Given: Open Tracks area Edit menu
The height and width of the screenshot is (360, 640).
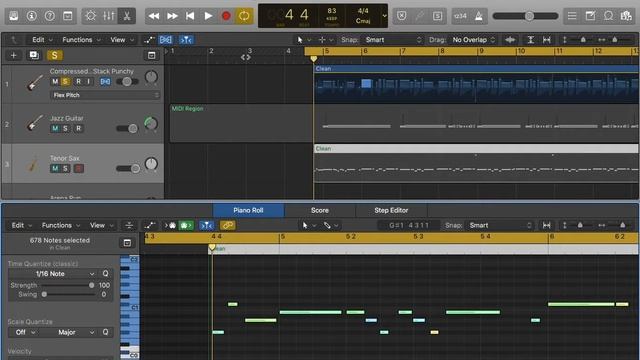Looking at the screenshot, I should 42,40.
